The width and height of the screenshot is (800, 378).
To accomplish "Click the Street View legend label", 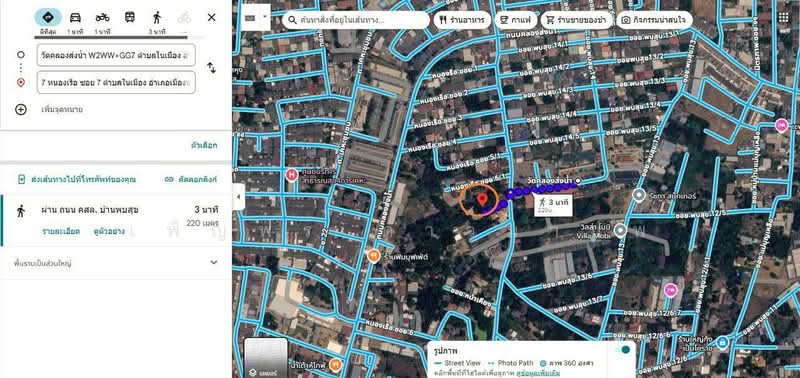I will click(x=462, y=363).
